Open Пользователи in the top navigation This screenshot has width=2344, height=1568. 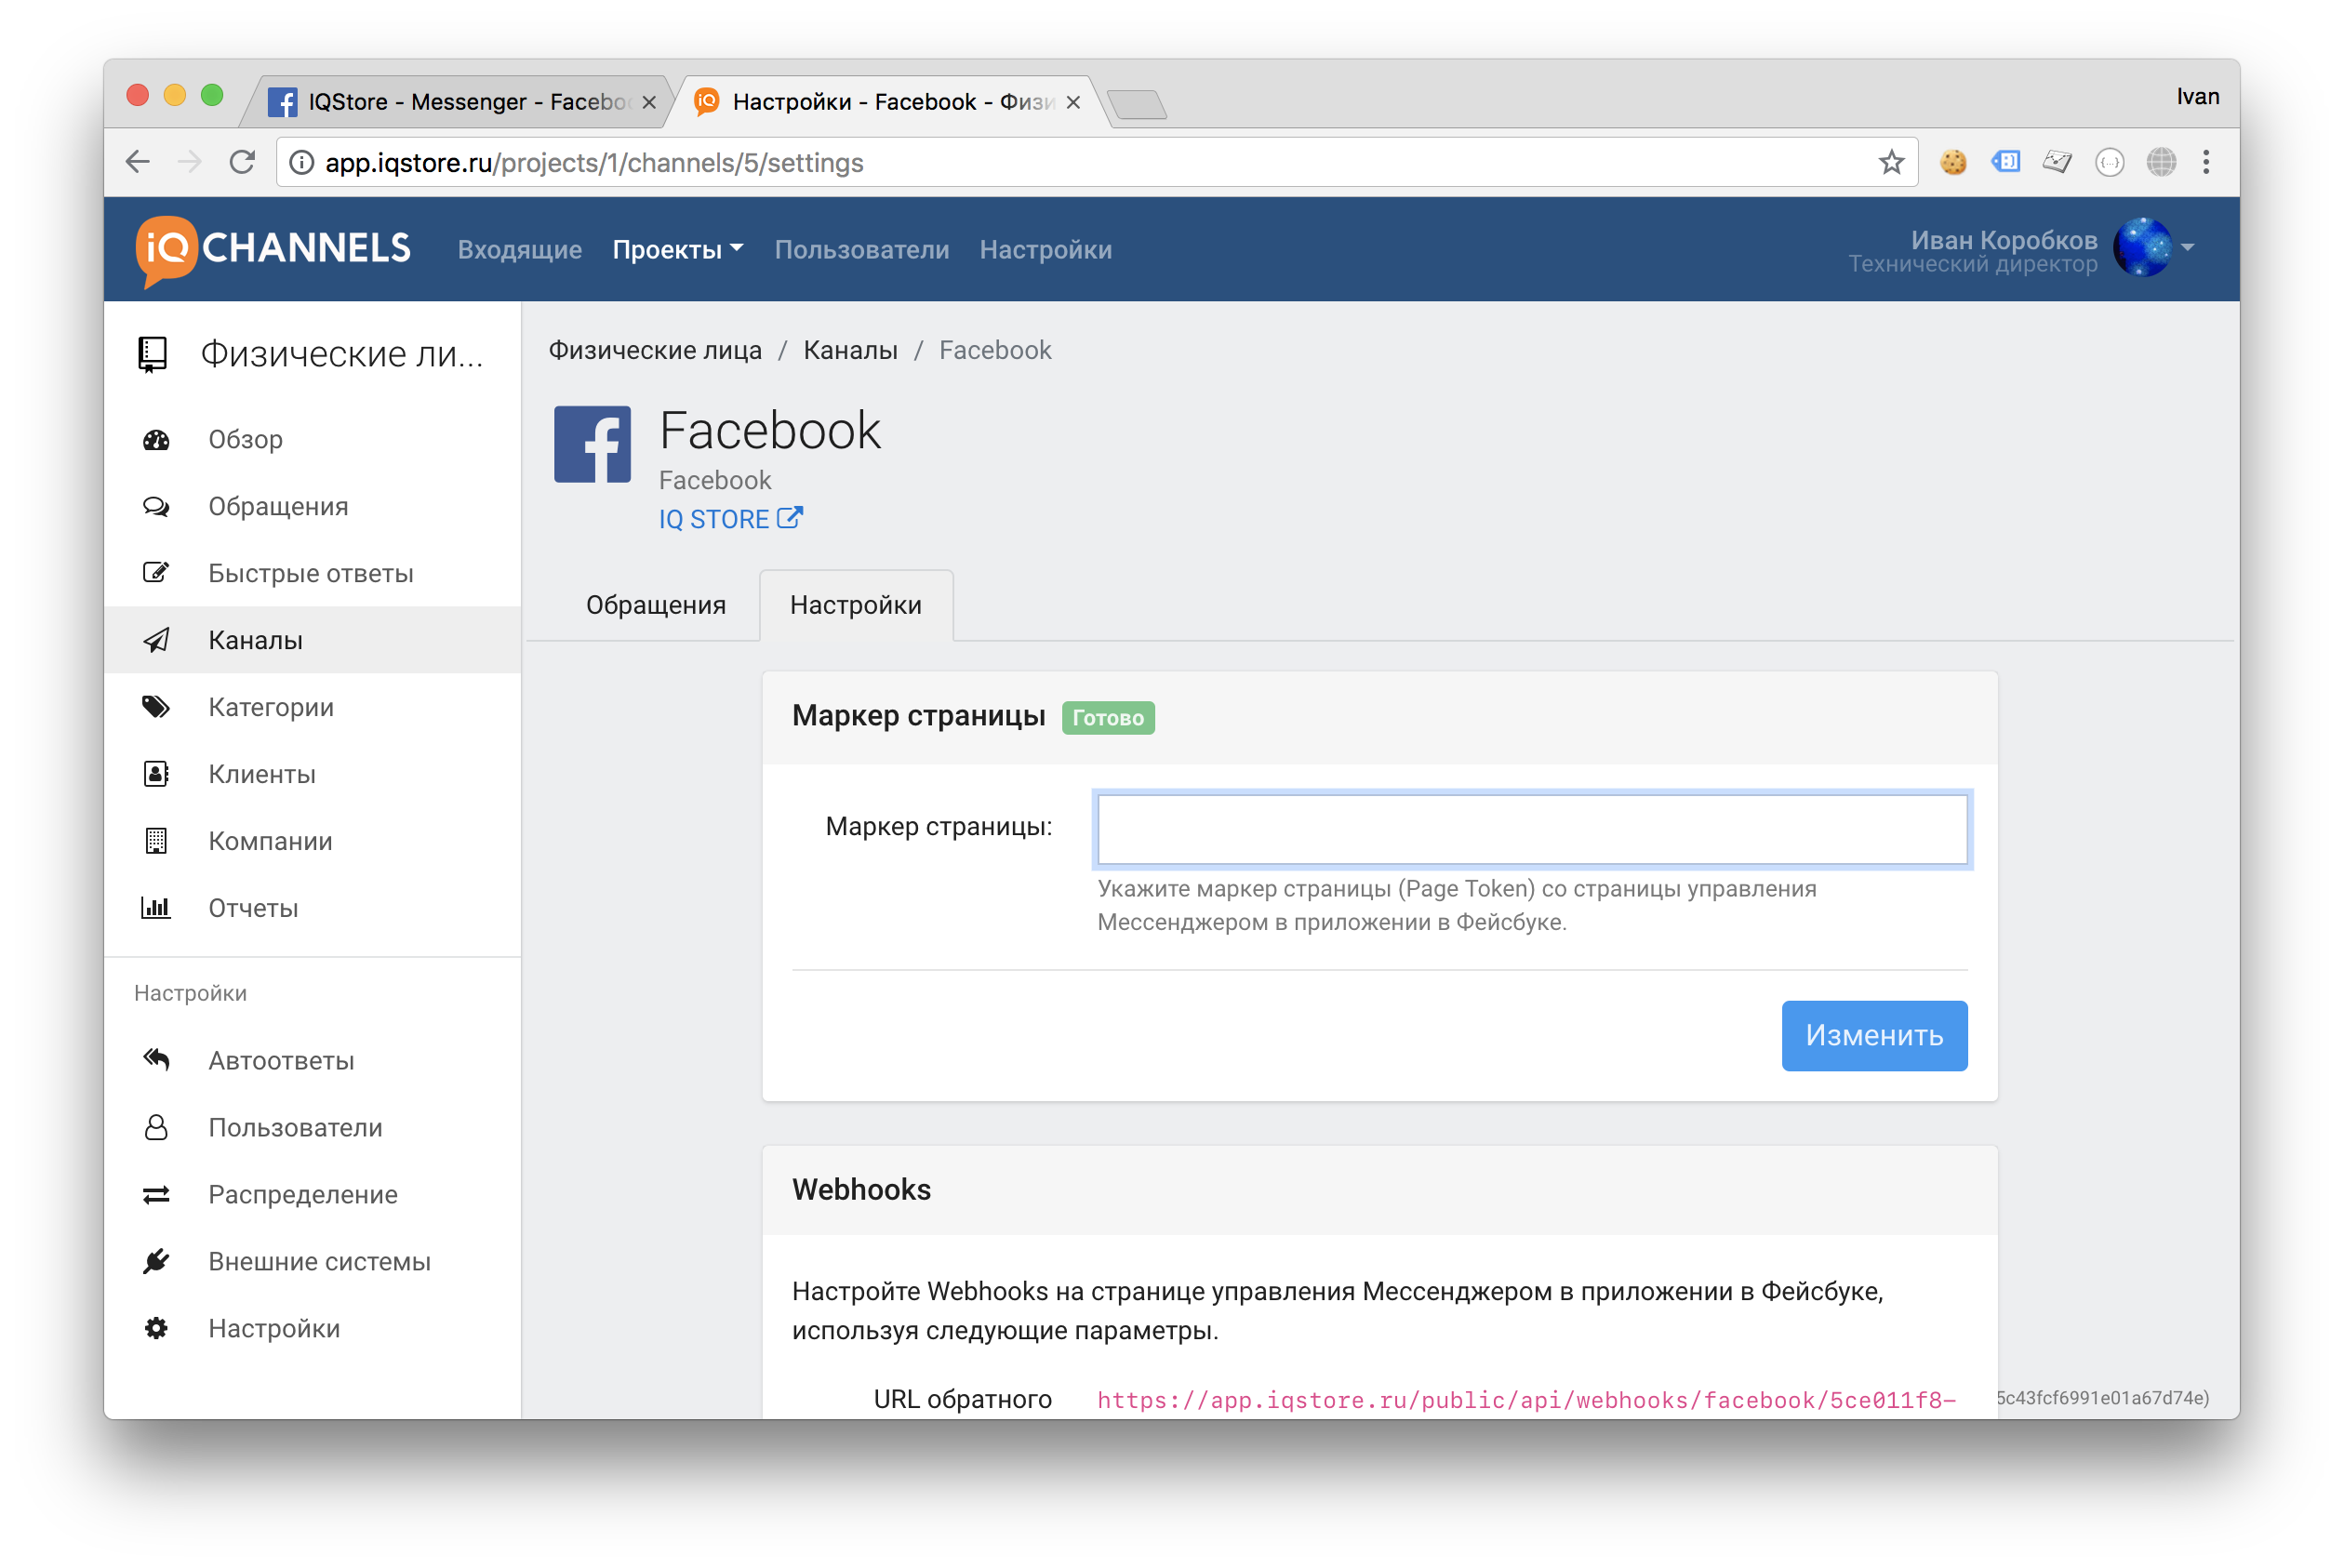(861, 249)
